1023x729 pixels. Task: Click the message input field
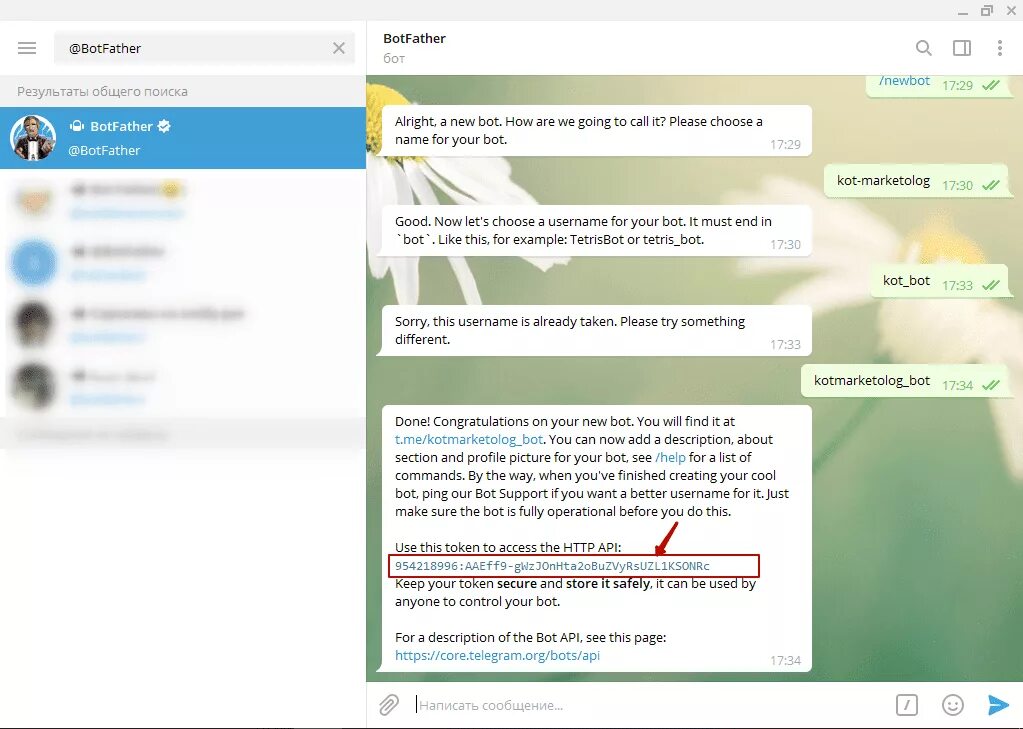[x=652, y=705]
